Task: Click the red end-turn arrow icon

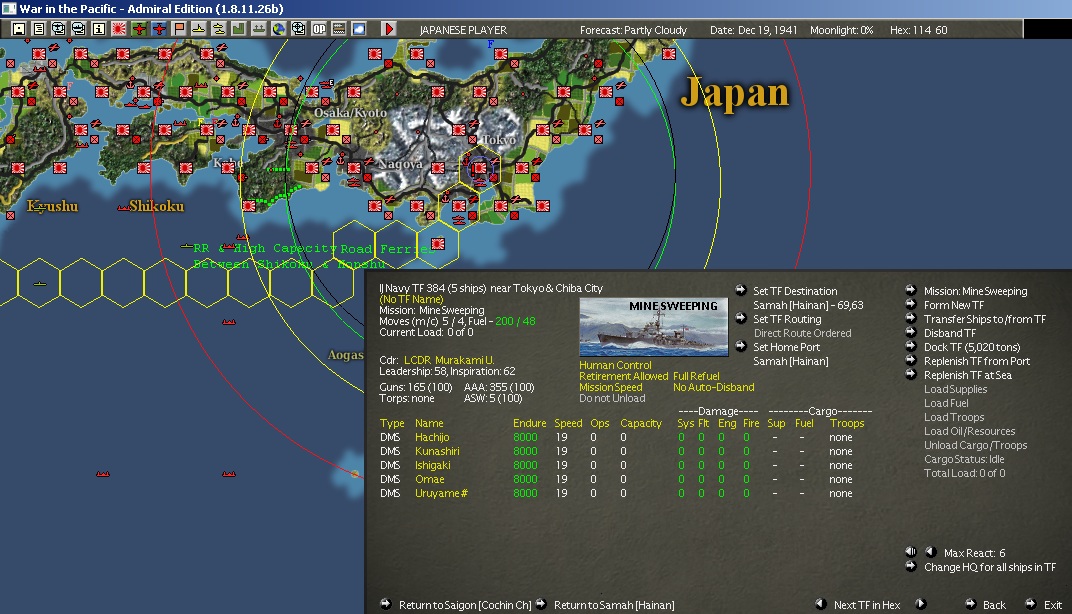Action: click(388, 29)
